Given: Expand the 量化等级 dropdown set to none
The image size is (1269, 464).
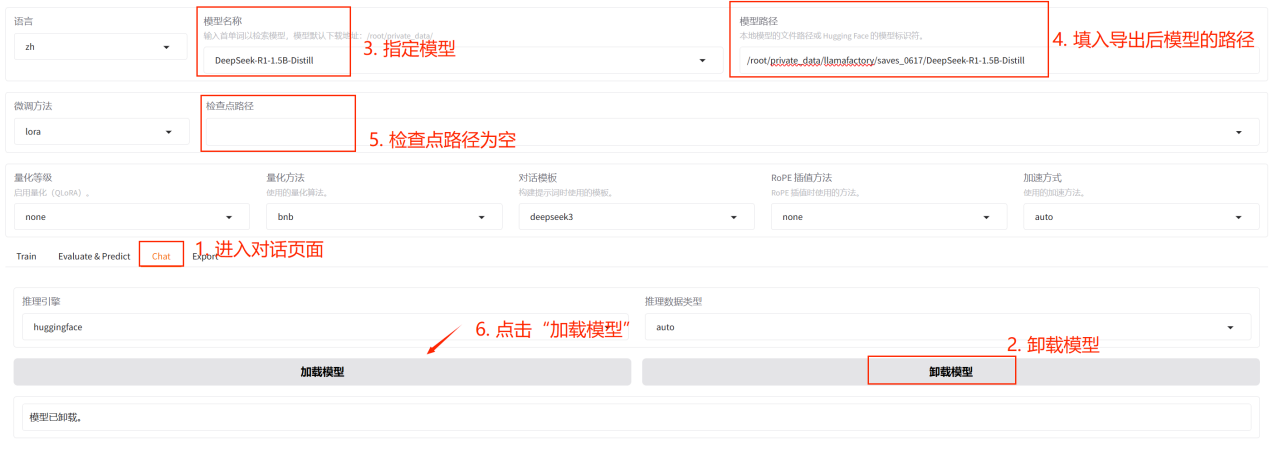Looking at the screenshot, I should 131,217.
